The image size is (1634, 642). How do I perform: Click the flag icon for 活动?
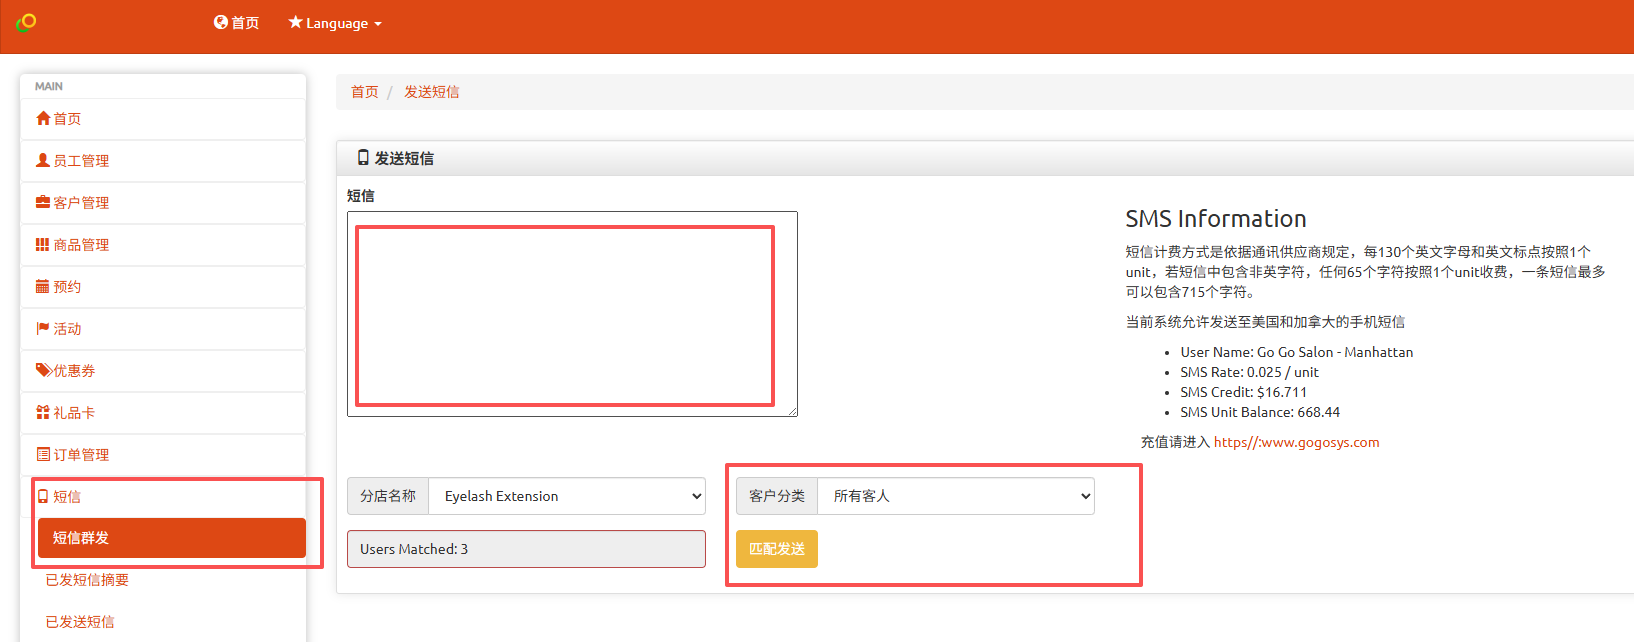pos(43,328)
